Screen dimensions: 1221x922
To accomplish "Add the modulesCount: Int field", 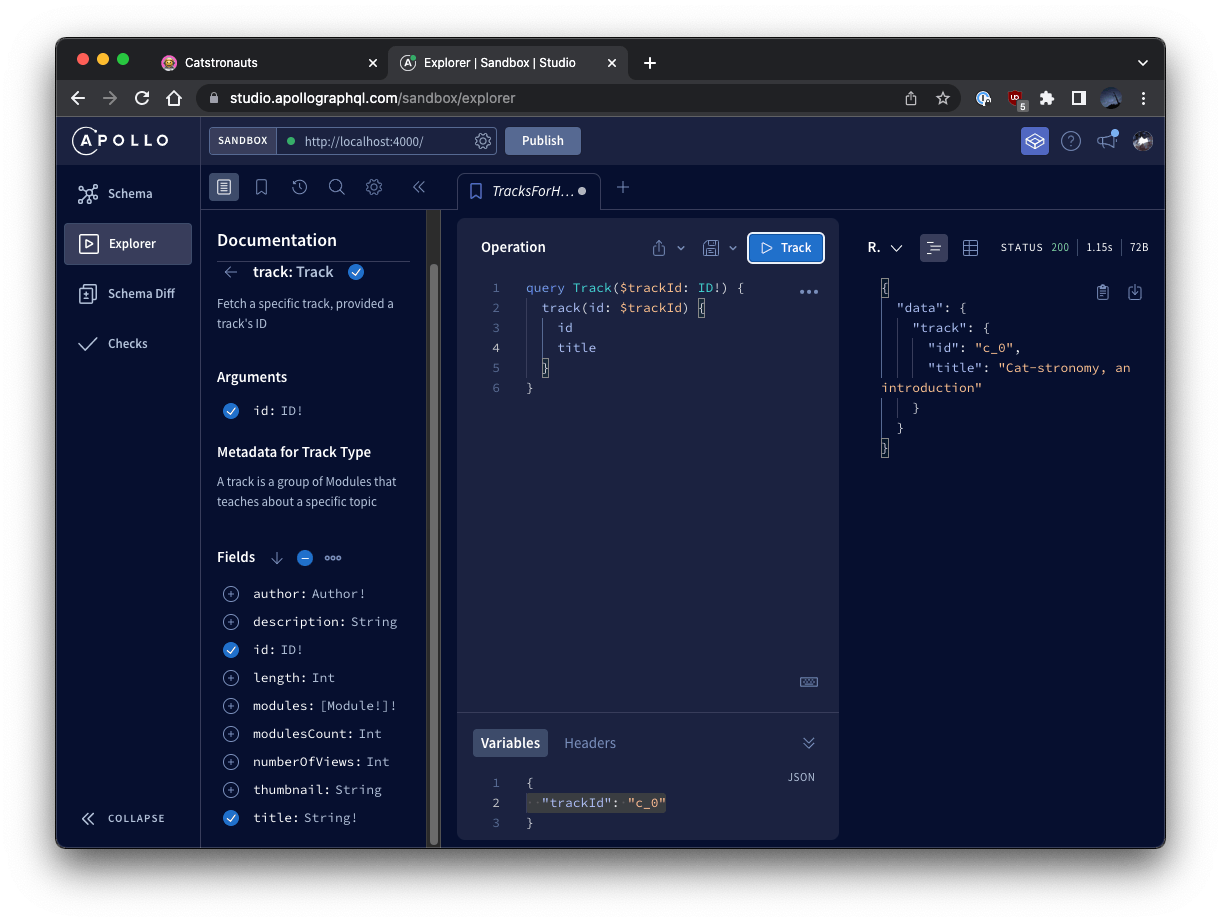I will (x=231, y=734).
